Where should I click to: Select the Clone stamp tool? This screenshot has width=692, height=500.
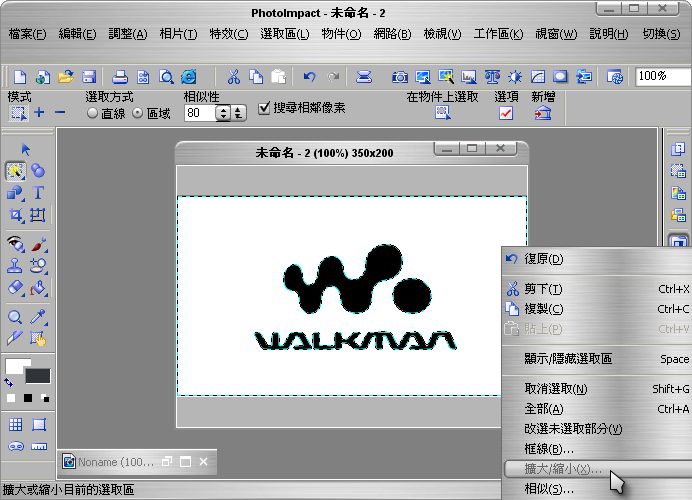point(15,266)
